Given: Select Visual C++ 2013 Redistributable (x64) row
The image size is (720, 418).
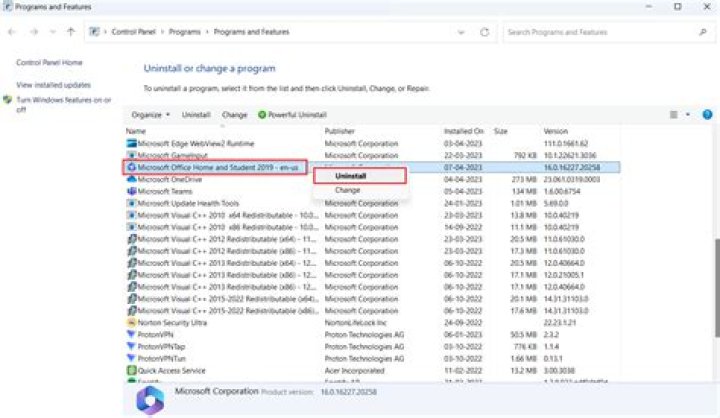Looking at the screenshot, I should 372,263.
